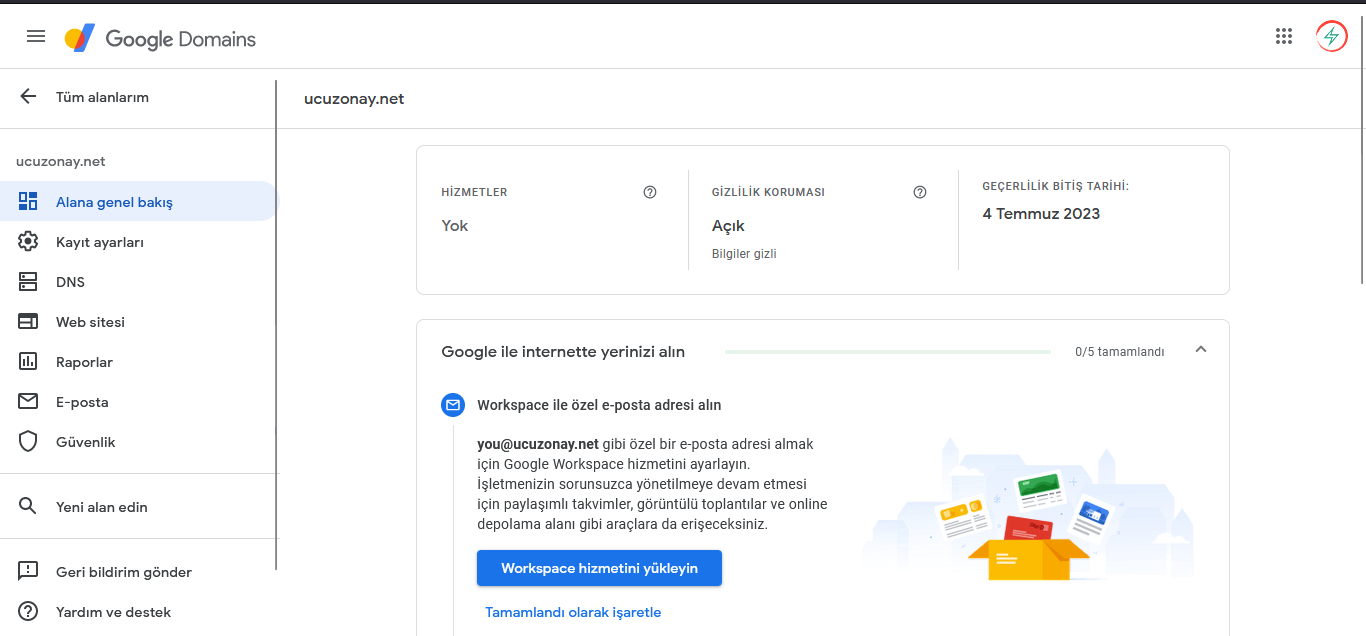The width and height of the screenshot is (1366, 636).
Task: Open the account profile avatar
Action: (1331, 37)
